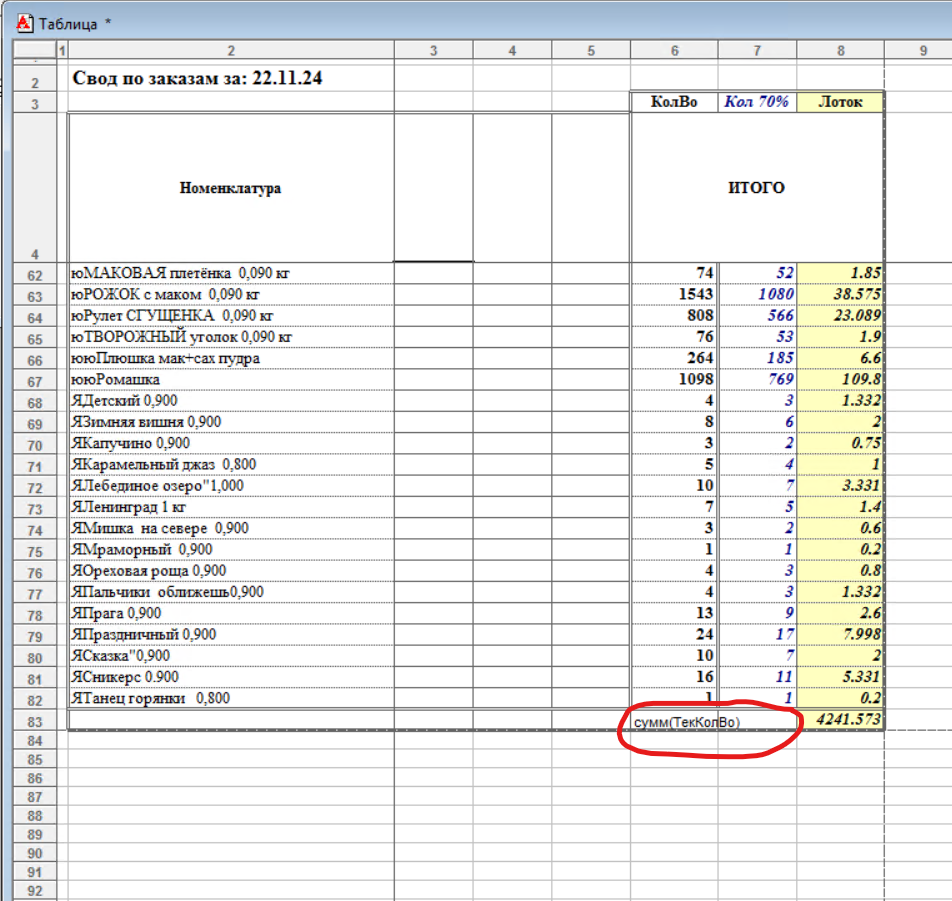952x901 pixels.
Task: Select 'ююПлюшка мак+сах пудра' cell
Action: point(231,358)
